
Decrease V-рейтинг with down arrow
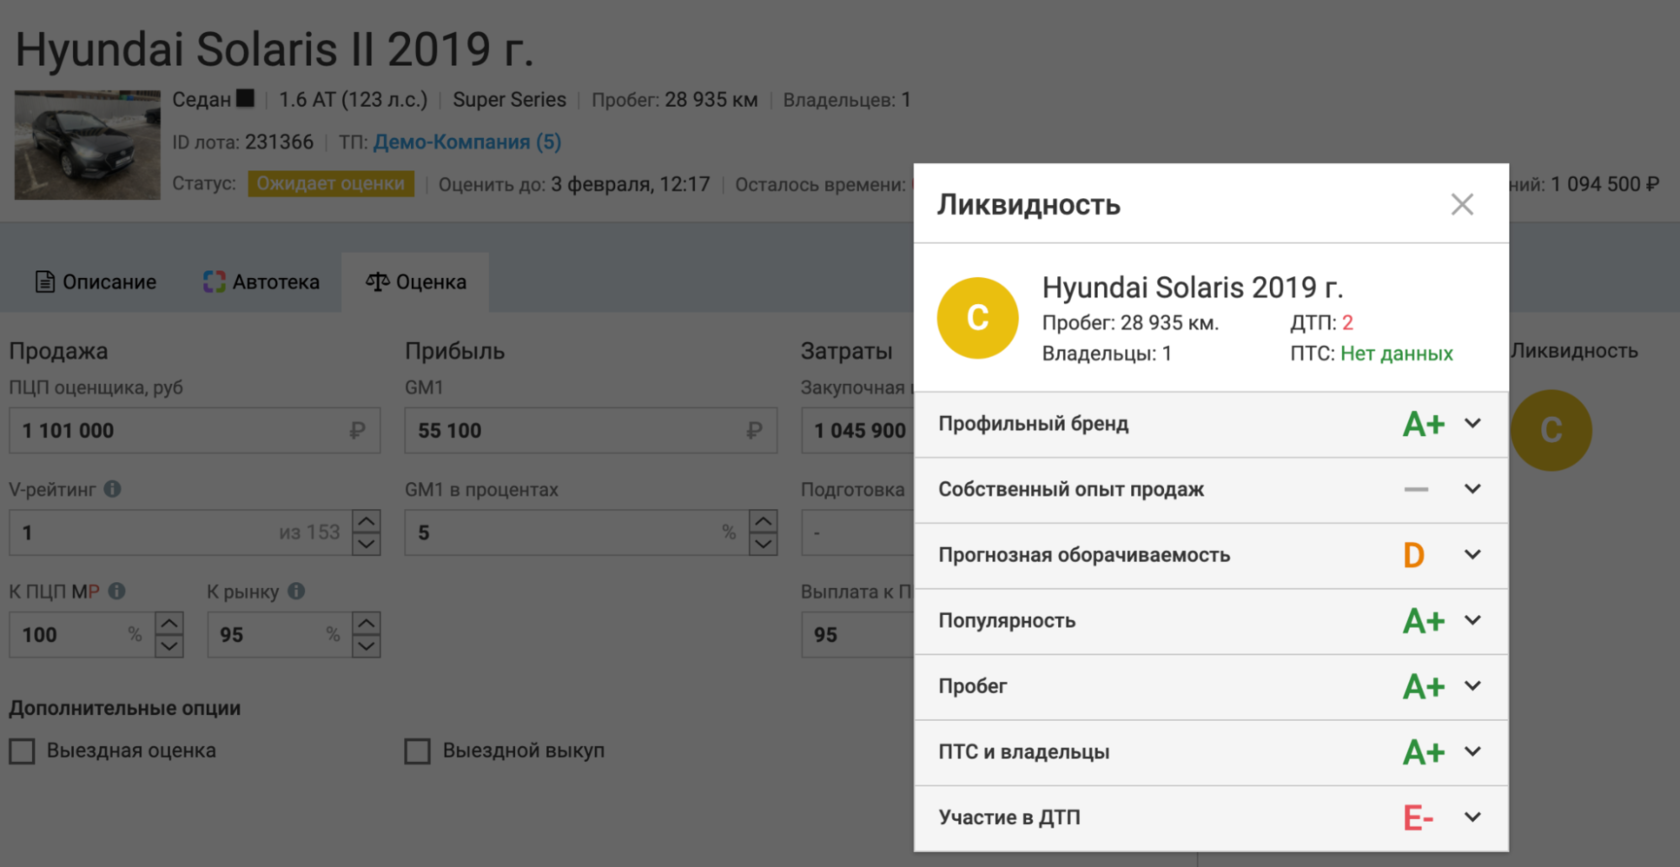367,543
